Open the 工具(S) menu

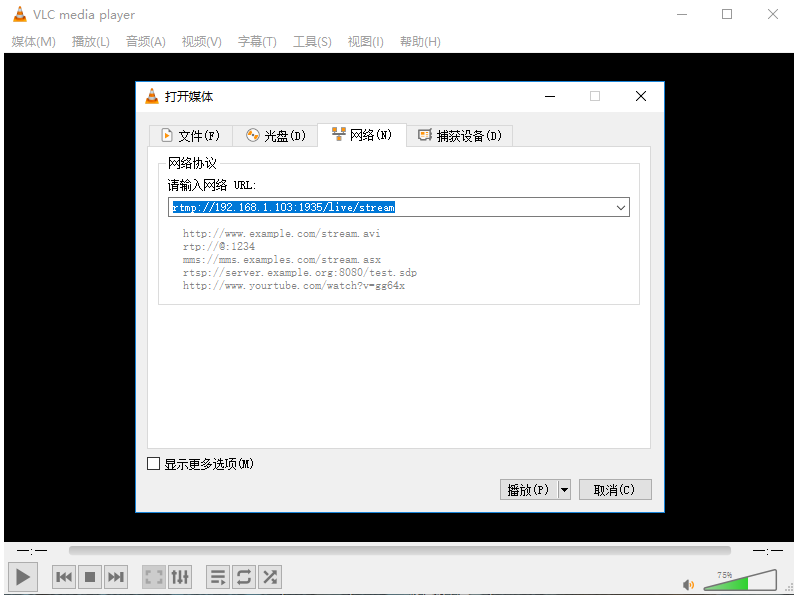pos(312,42)
